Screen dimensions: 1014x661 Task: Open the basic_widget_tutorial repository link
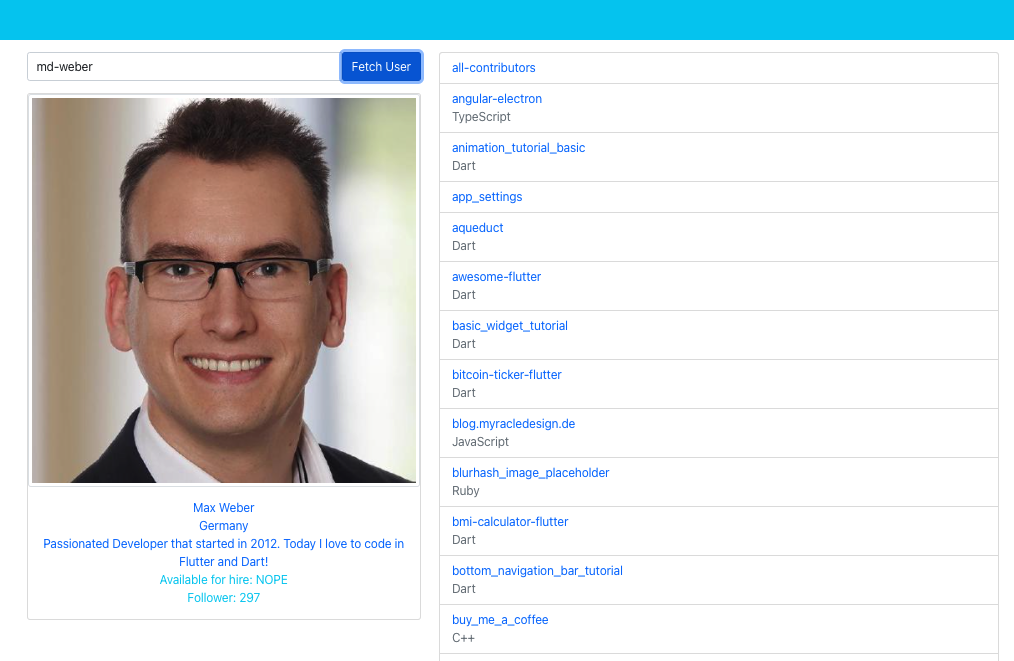click(510, 326)
